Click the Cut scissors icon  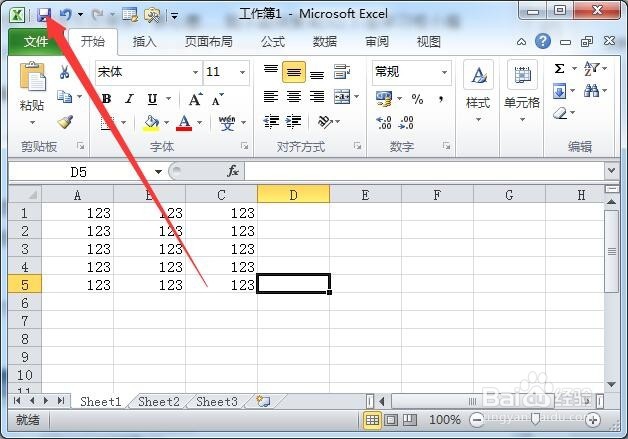[x=64, y=72]
